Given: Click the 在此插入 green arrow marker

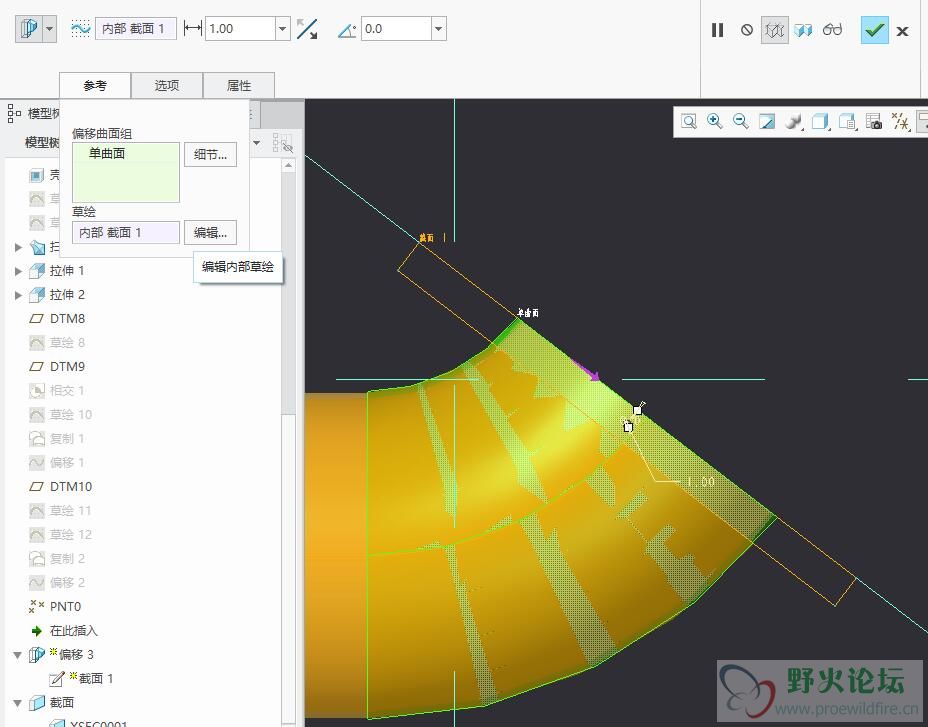Looking at the screenshot, I should pos(37,631).
